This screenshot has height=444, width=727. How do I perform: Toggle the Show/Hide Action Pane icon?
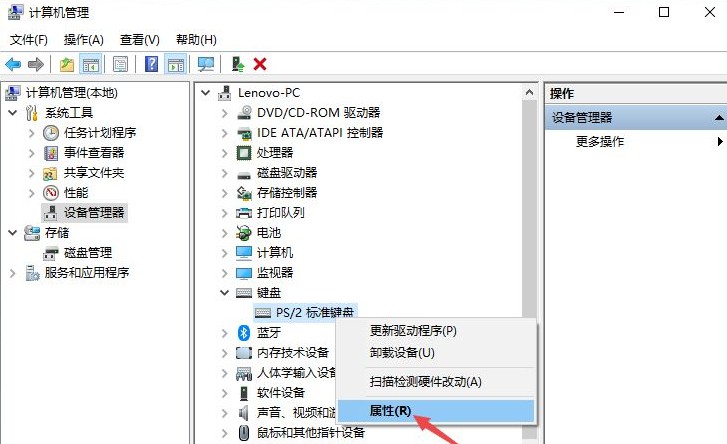coord(176,64)
